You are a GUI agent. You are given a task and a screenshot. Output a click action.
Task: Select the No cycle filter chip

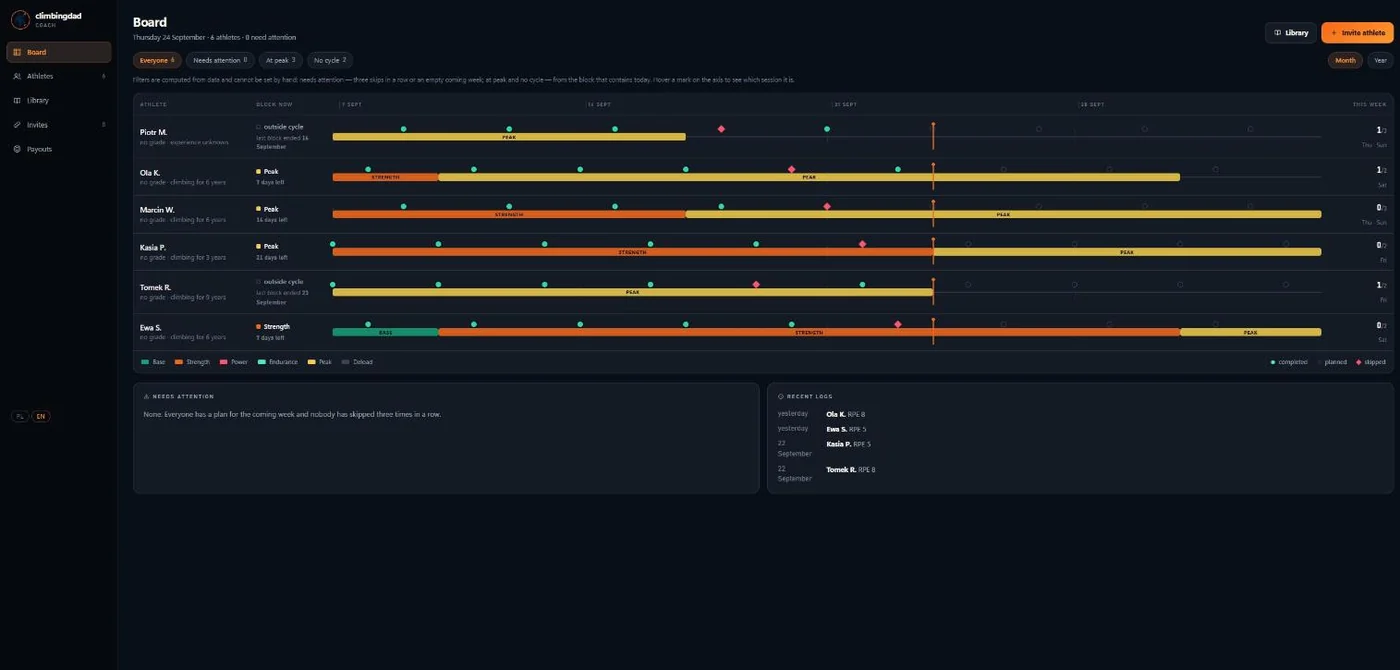(330, 60)
